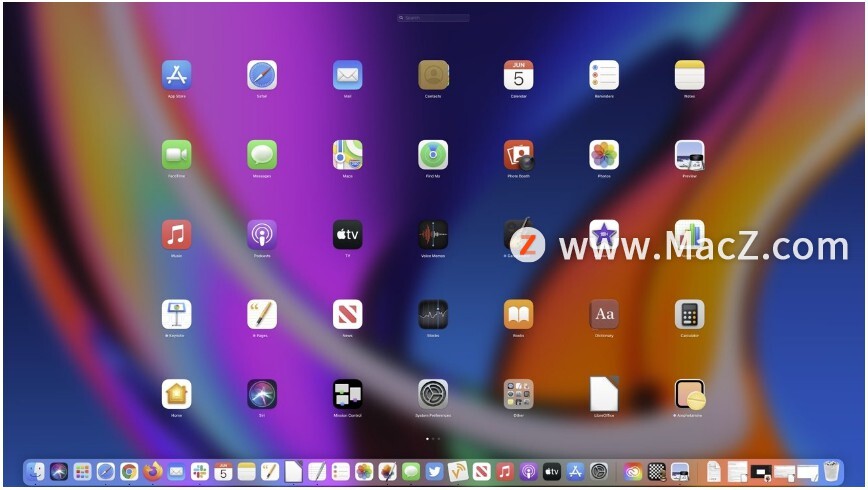868x490 pixels.
Task: Open Google Chrome from the Dock
Action: click(x=129, y=472)
